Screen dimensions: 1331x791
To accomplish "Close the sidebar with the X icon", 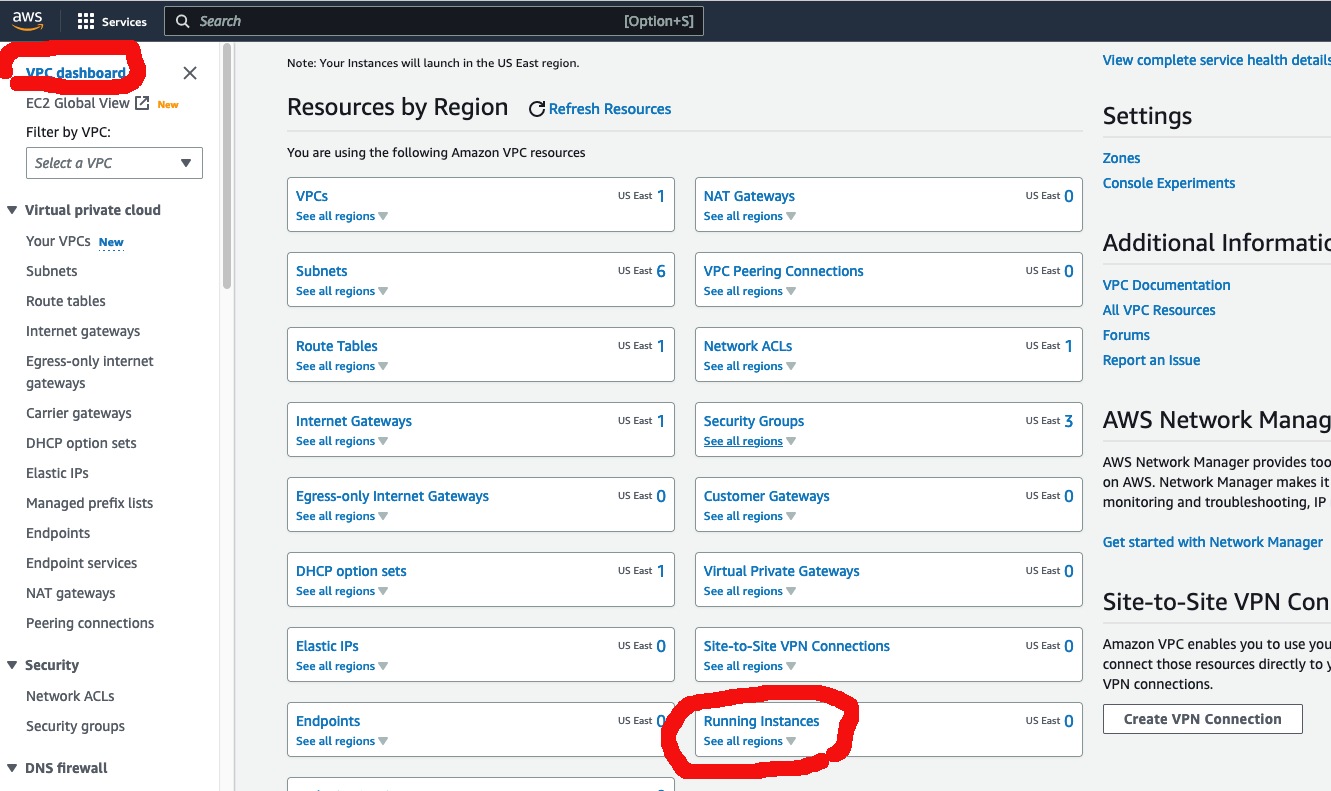I will (190, 73).
